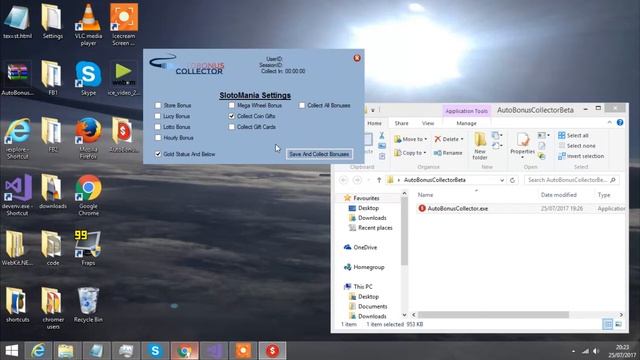The image size is (640, 360).
Task: Tick the Lucy Bonus checkbox
Action: click(158, 116)
